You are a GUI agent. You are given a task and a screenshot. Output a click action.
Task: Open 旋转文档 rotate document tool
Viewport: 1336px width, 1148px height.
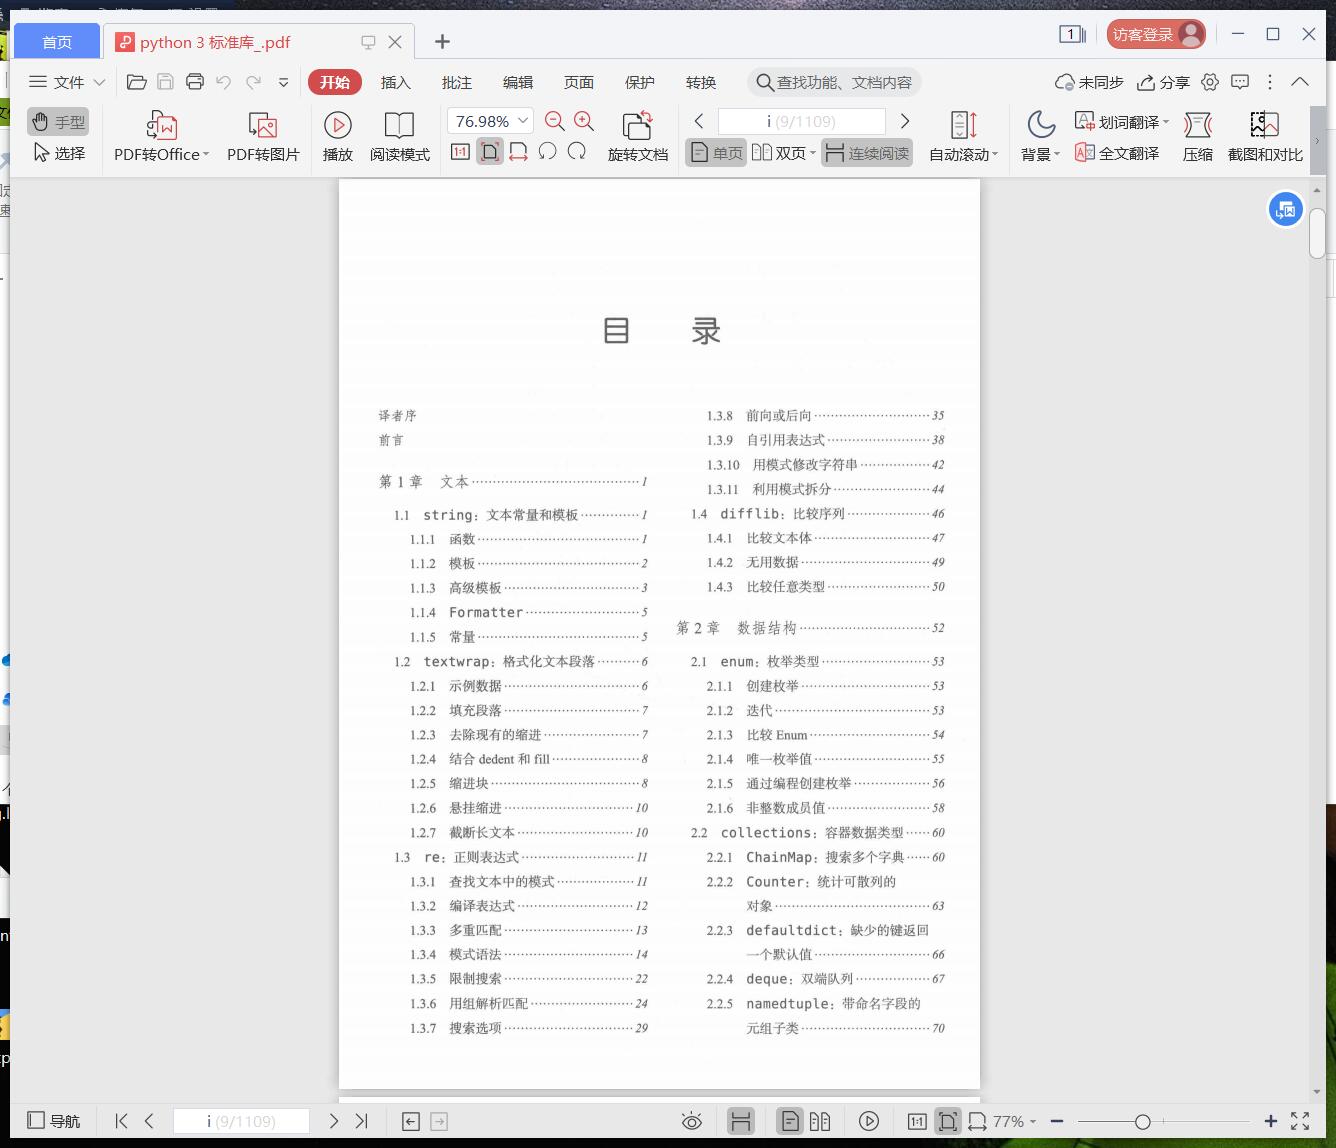click(x=637, y=137)
